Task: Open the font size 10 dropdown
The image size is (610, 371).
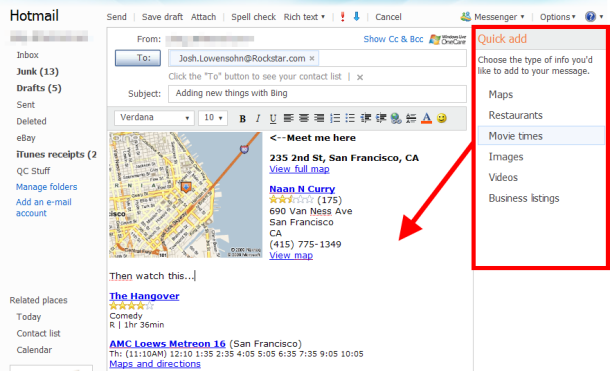Action: point(213,117)
